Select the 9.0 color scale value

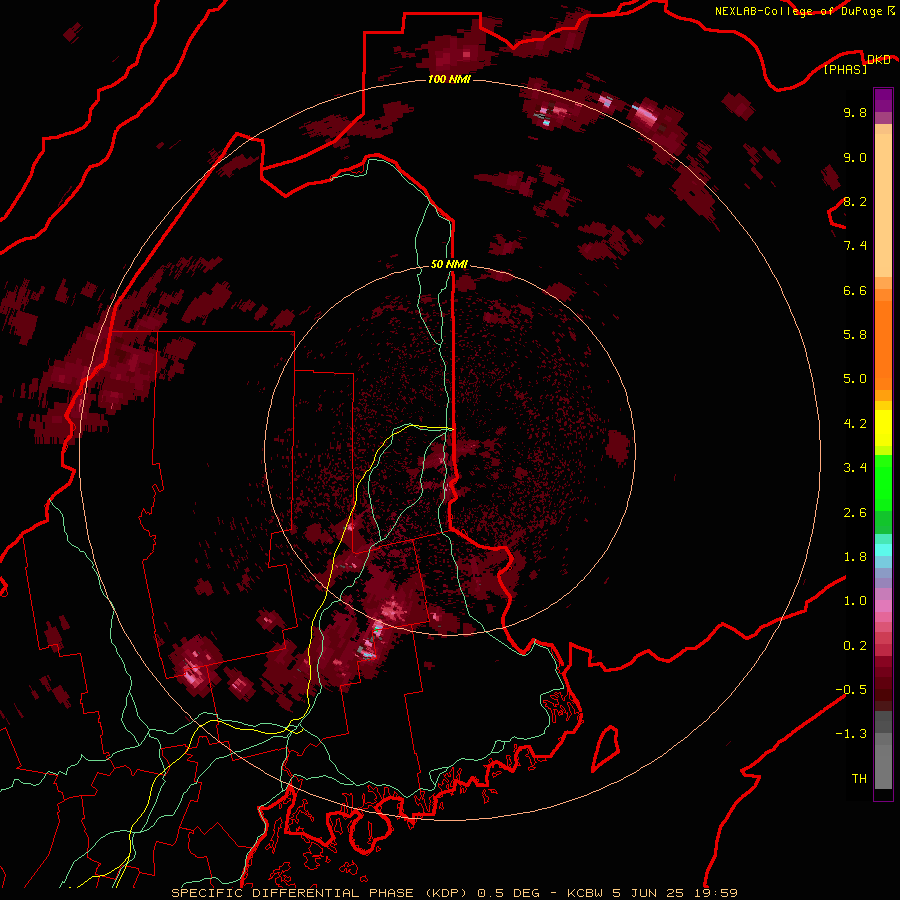point(855,158)
